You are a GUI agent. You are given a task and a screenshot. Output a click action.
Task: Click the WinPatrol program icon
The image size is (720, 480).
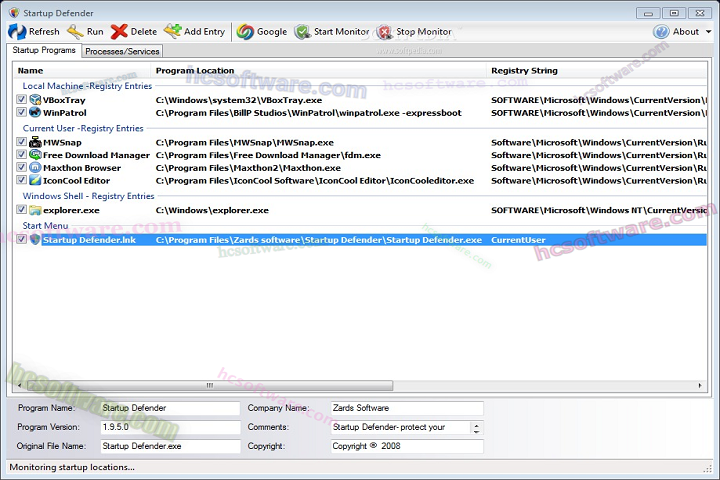35,112
